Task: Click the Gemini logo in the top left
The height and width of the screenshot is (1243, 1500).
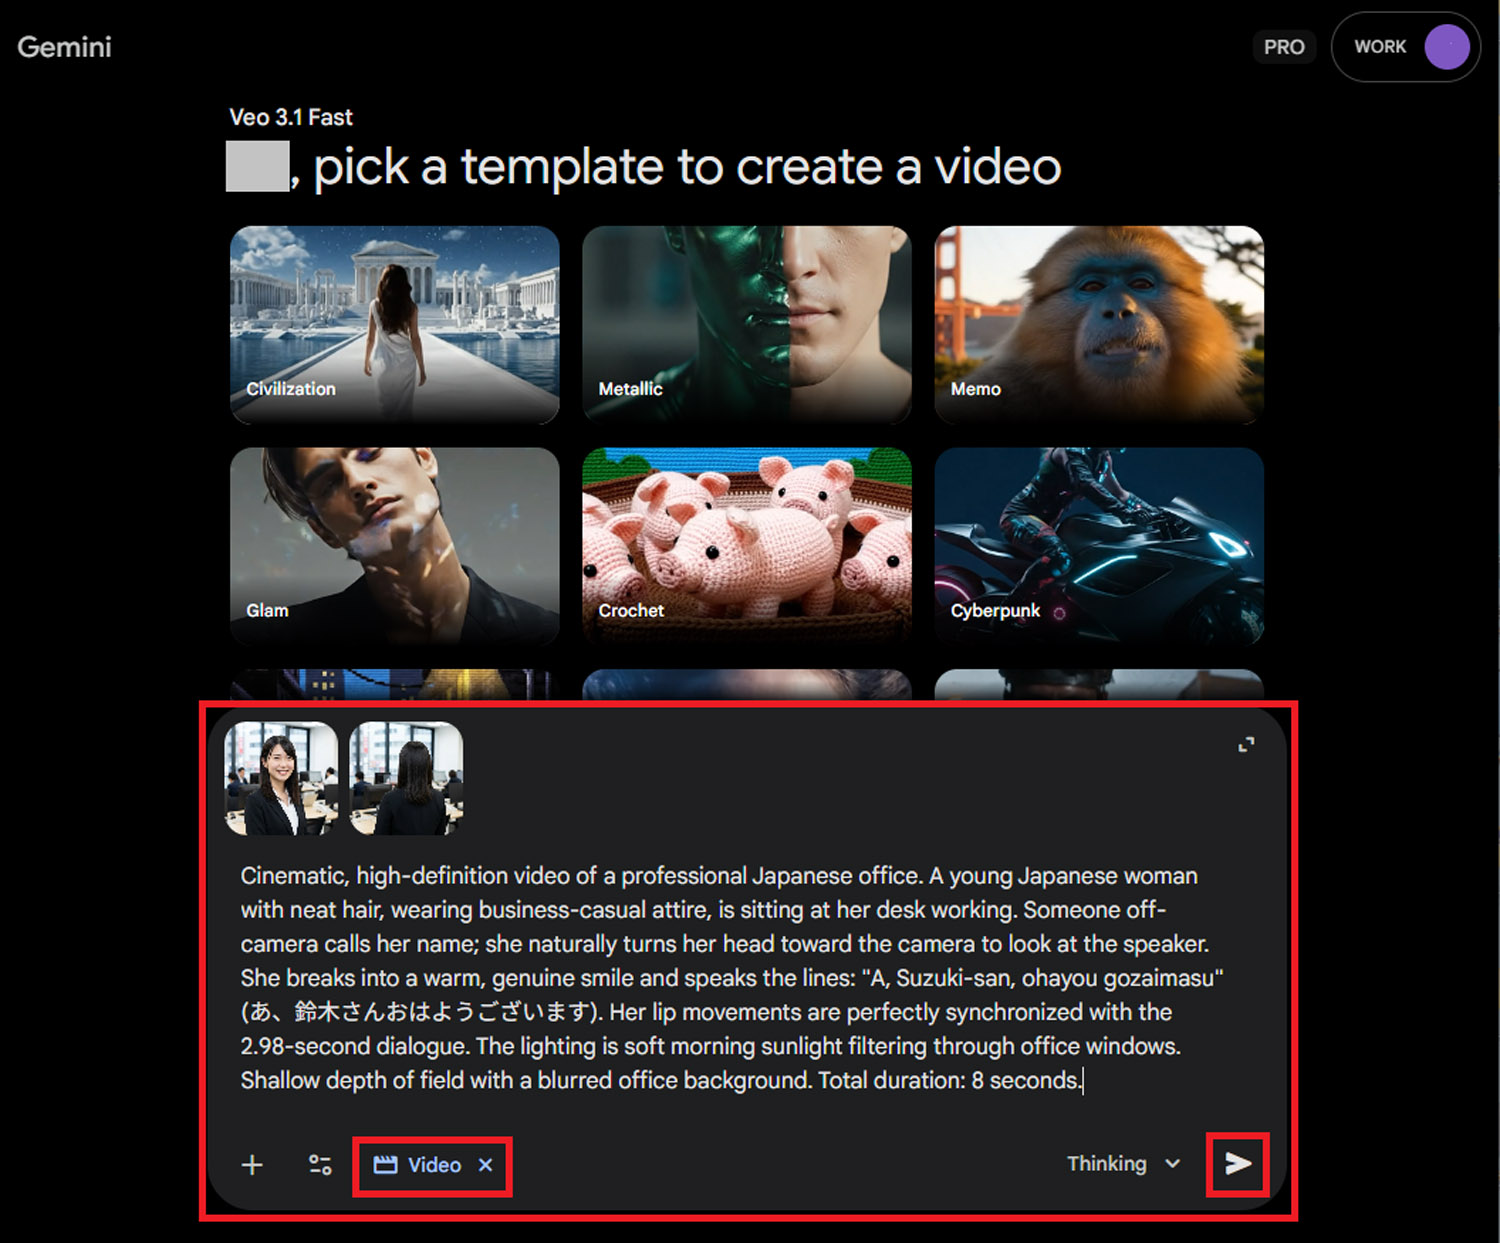Action: (64, 46)
